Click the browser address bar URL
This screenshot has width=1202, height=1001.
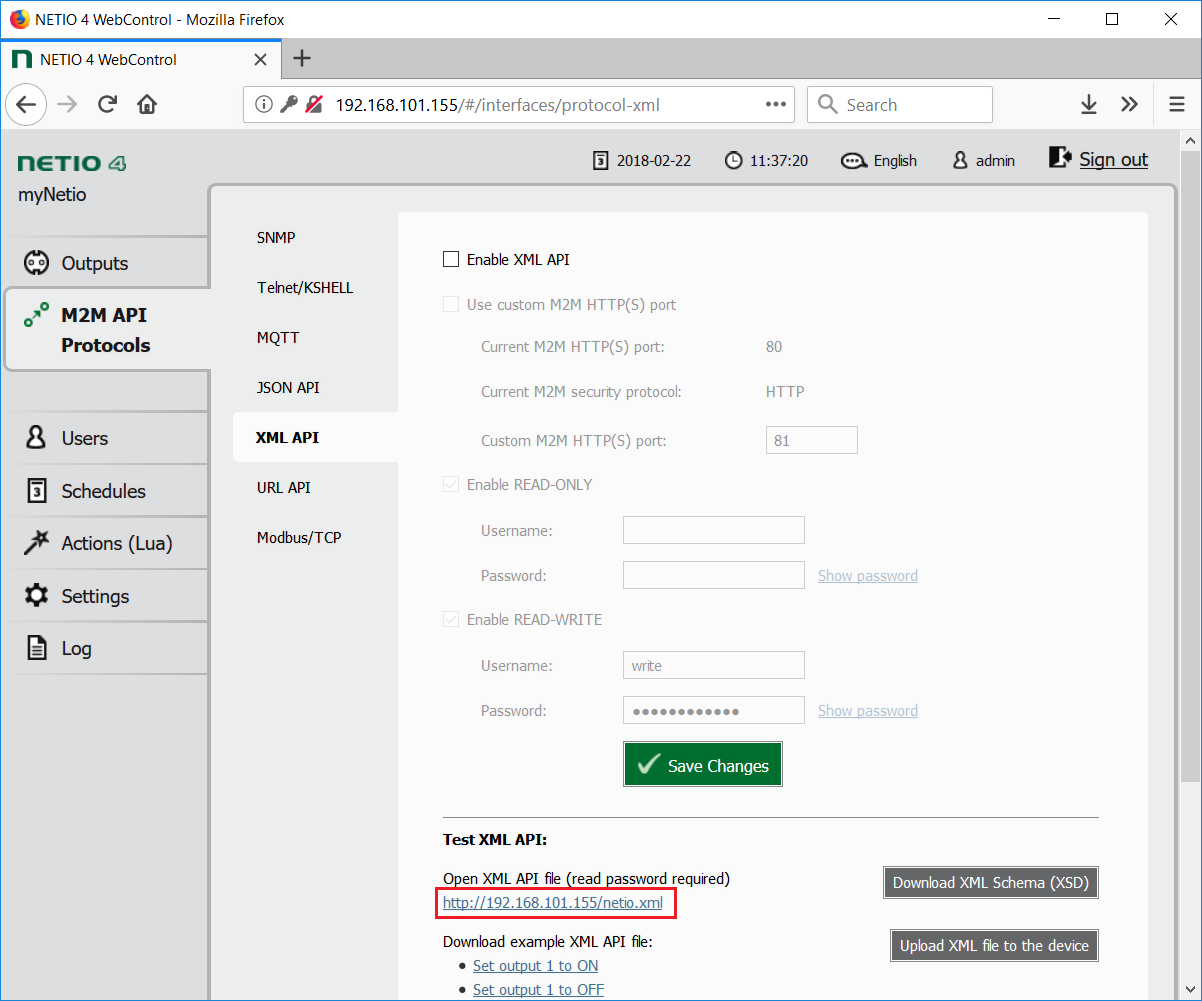point(497,105)
